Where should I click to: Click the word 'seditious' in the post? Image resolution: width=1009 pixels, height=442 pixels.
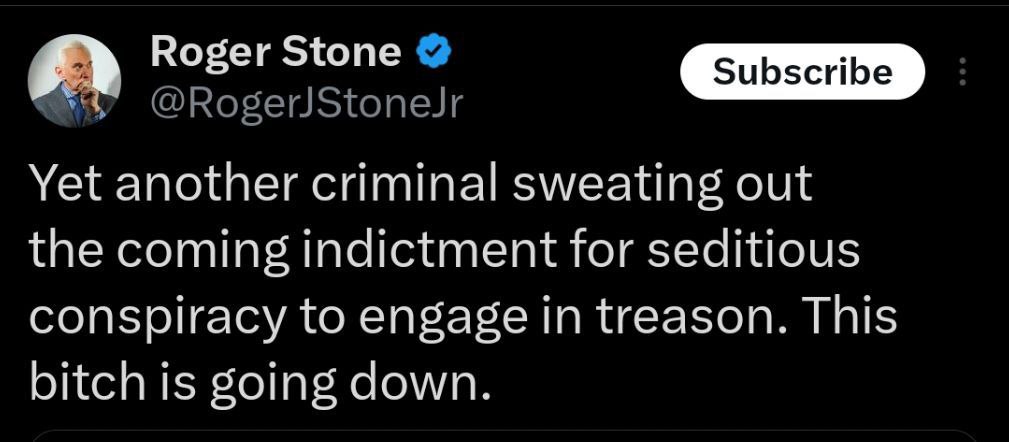[753, 252]
